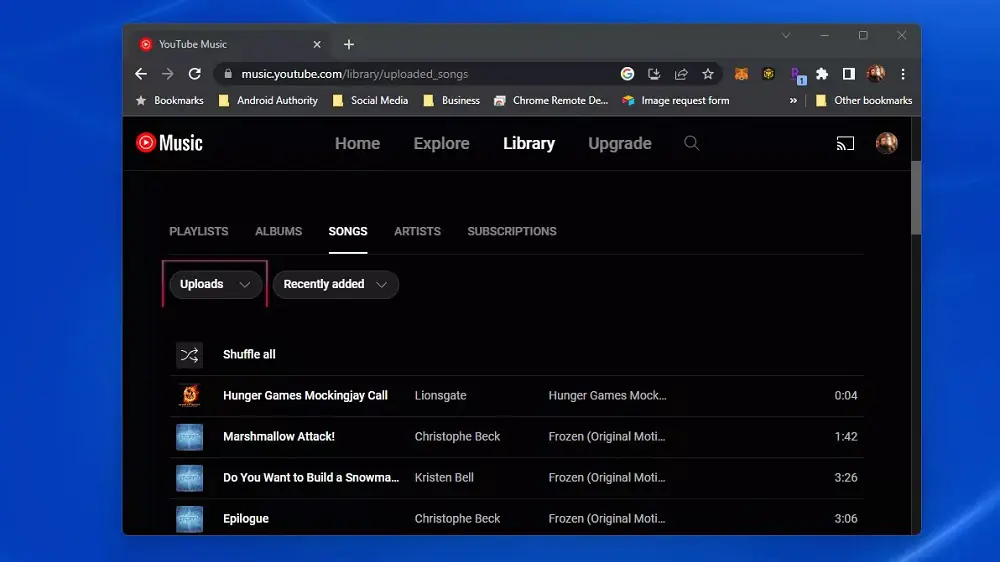The image size is (1000, 562).
Task: Expand the Uploads dropdown
Action: click(215, 284)
